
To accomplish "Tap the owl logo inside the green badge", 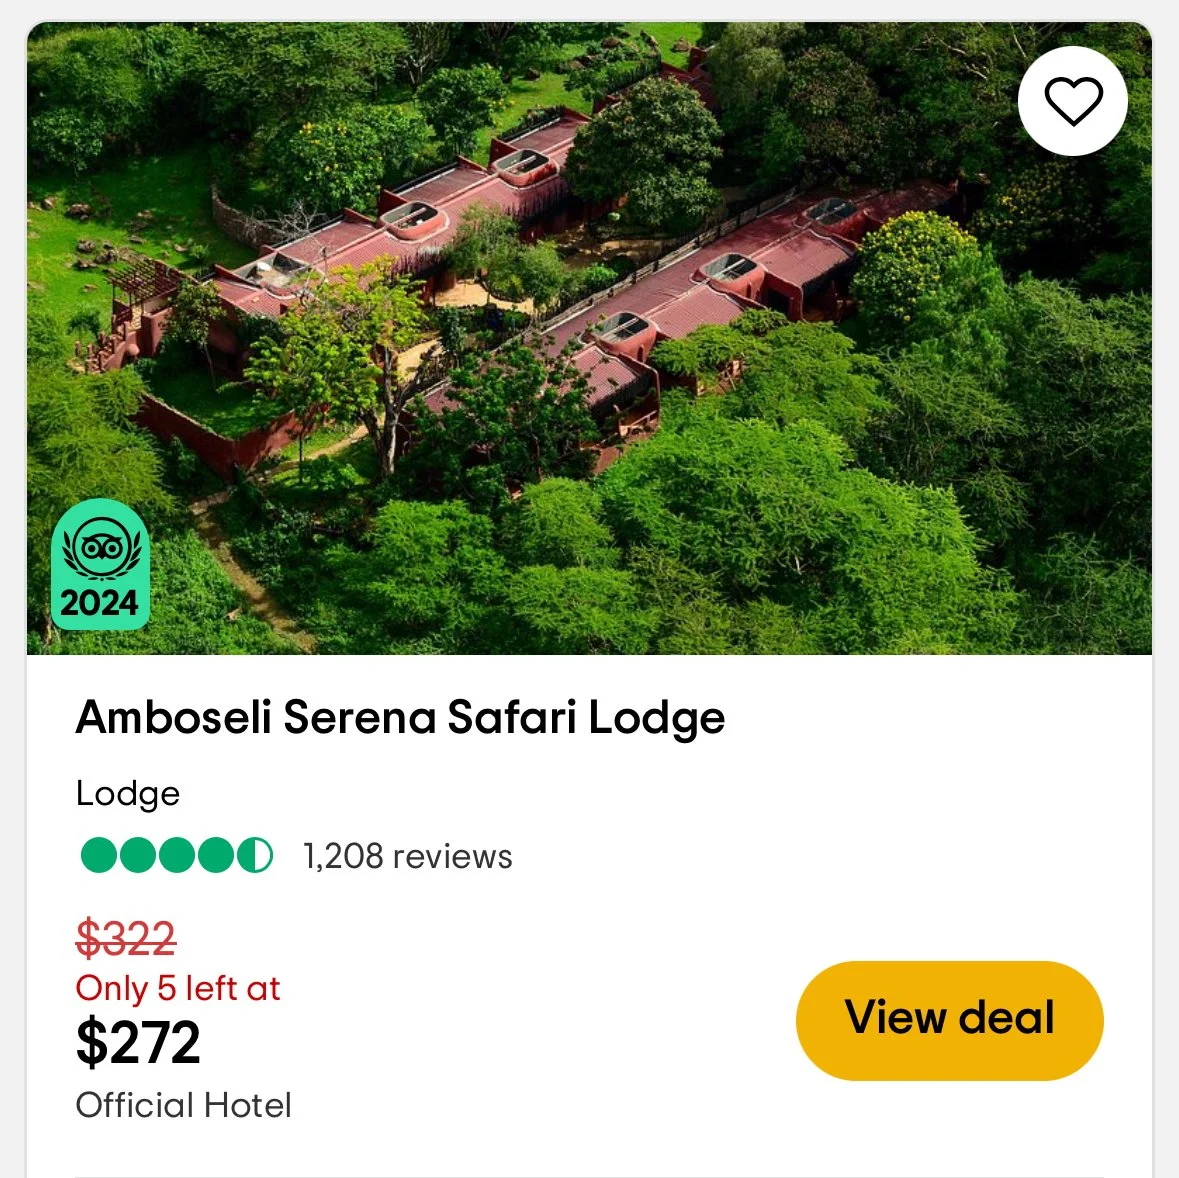I will (102, 548).
